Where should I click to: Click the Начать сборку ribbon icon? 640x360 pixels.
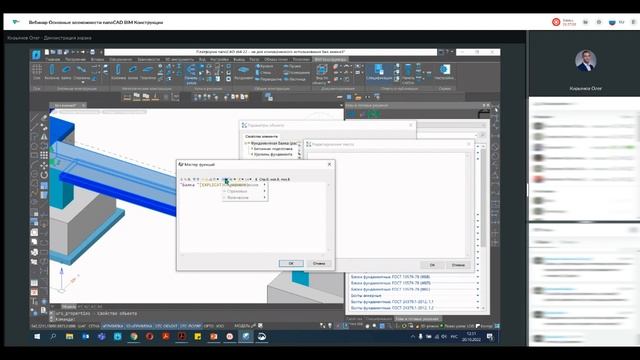click(x=408, y=73)
